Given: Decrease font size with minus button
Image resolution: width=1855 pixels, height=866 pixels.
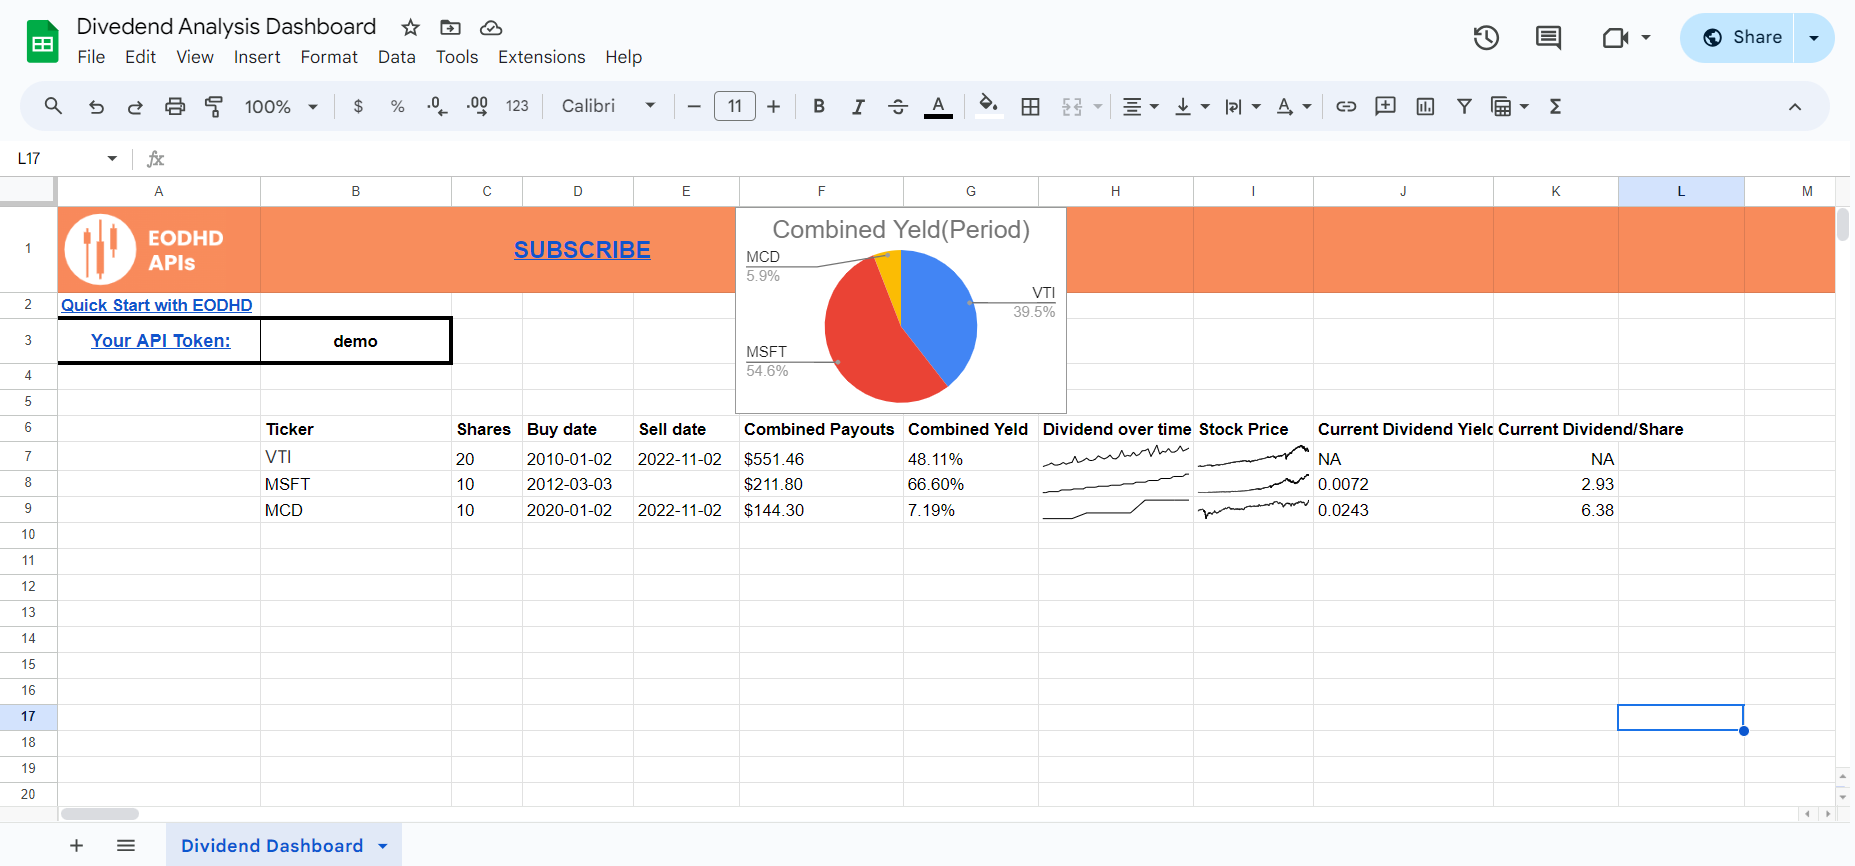Looking at the screenshot, I should (x=694, y=106).
